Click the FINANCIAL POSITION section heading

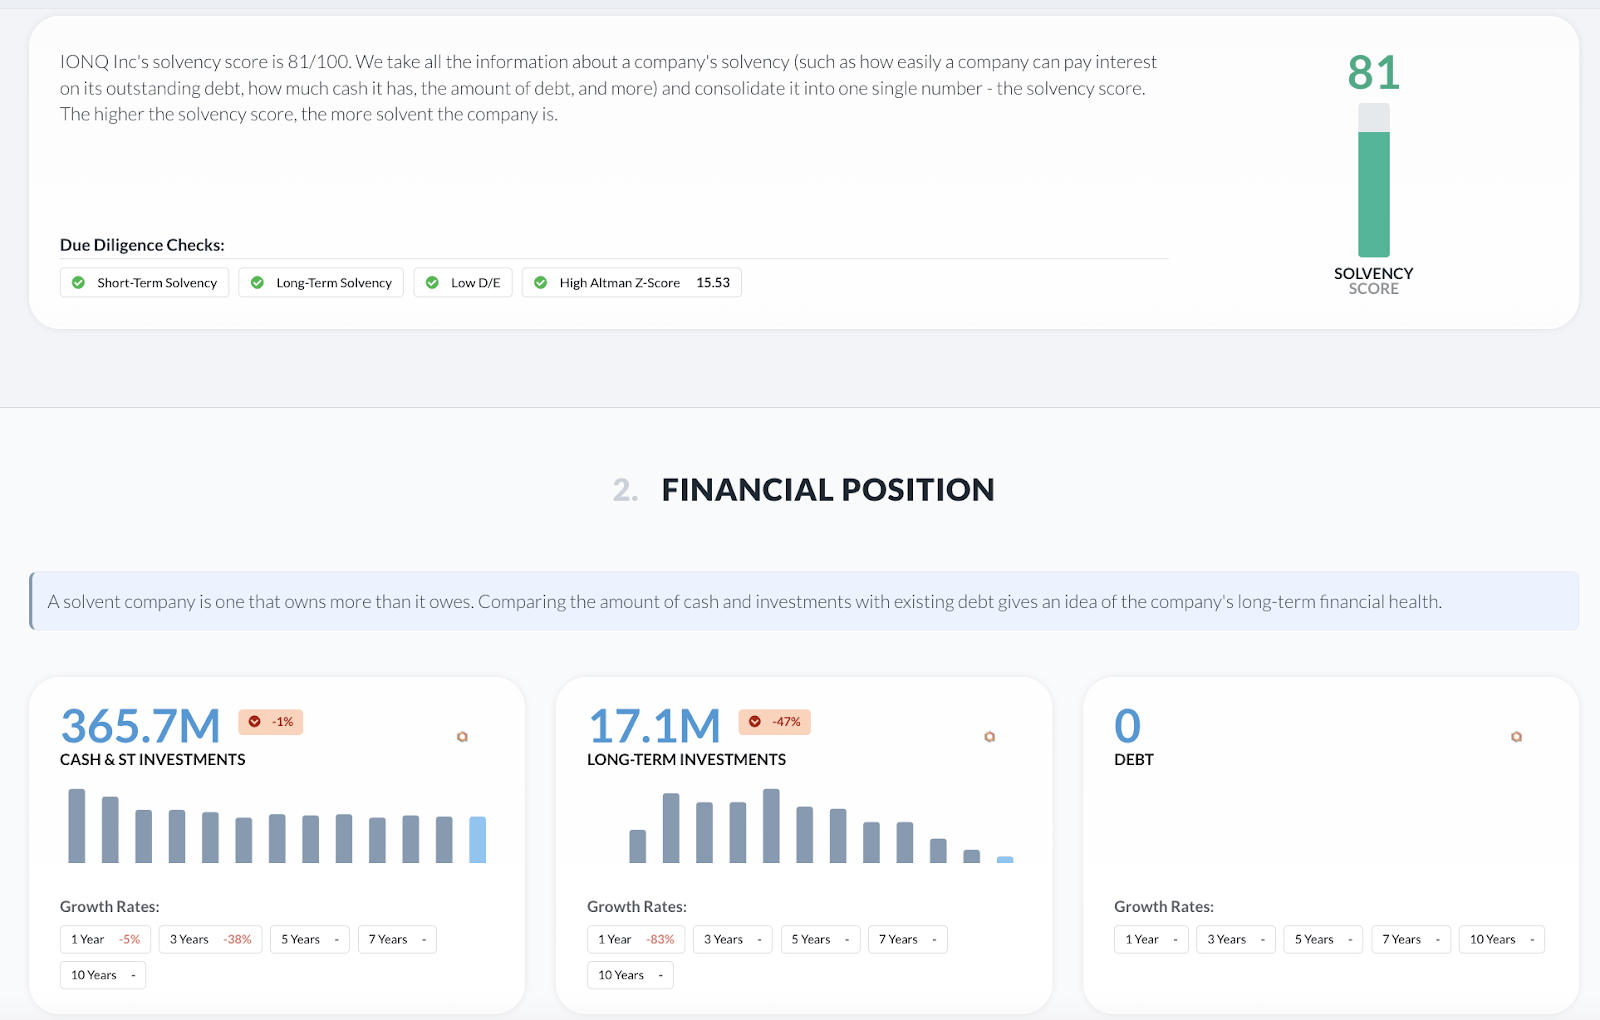click(x=827, y=490)
